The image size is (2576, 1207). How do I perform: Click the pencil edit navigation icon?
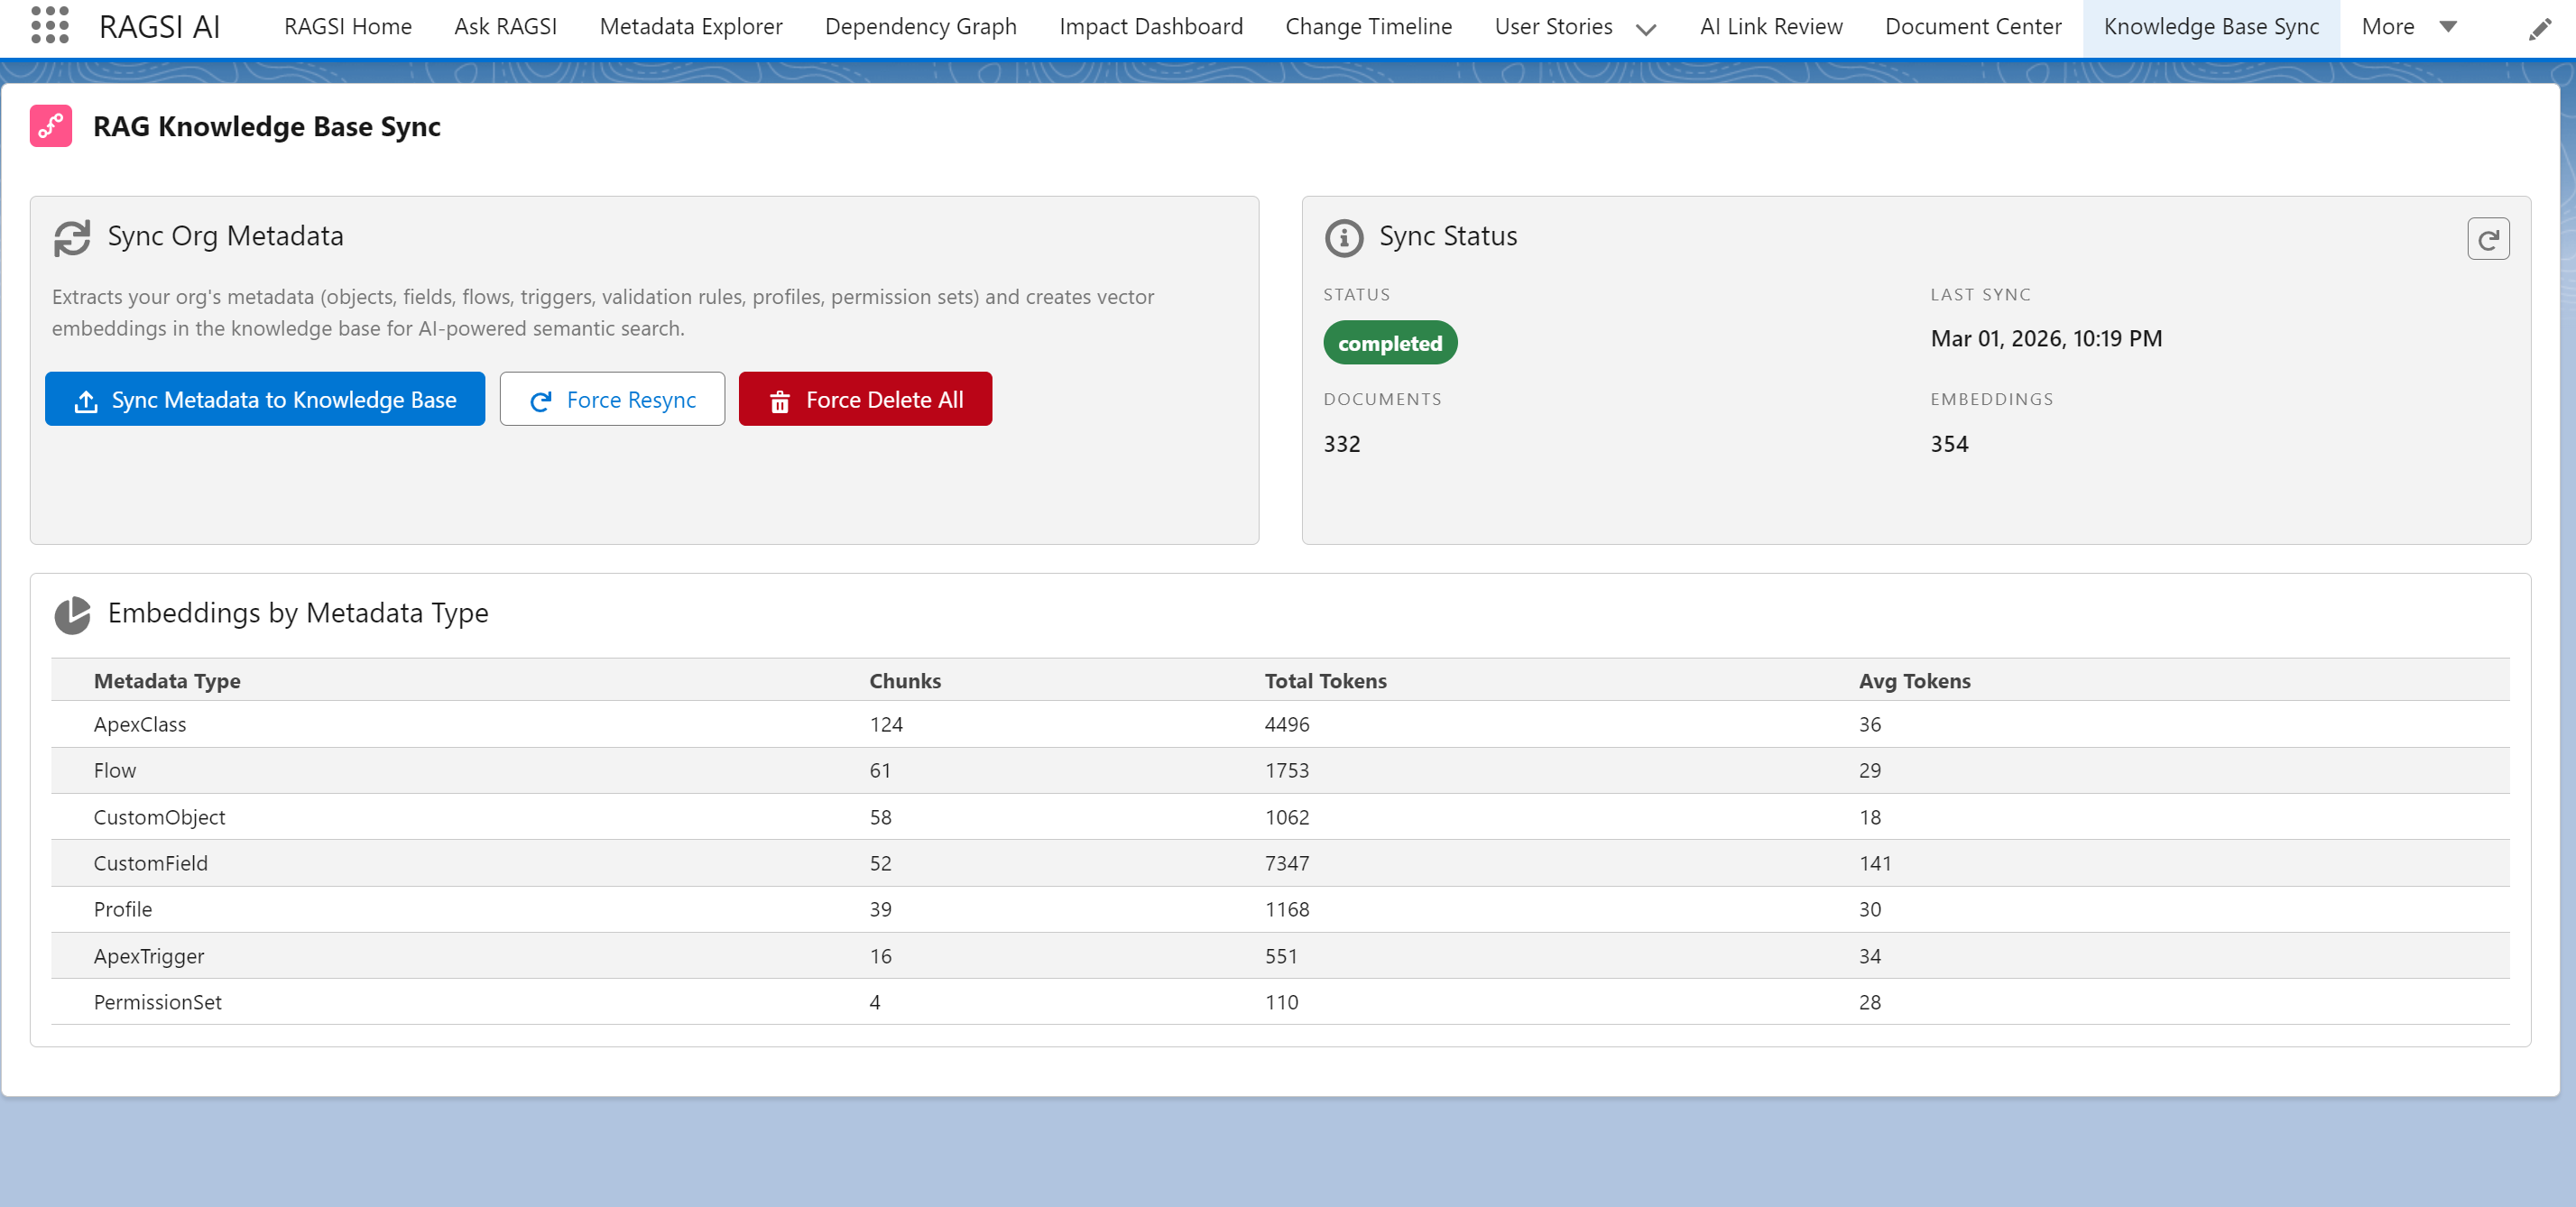(2539, 29)
